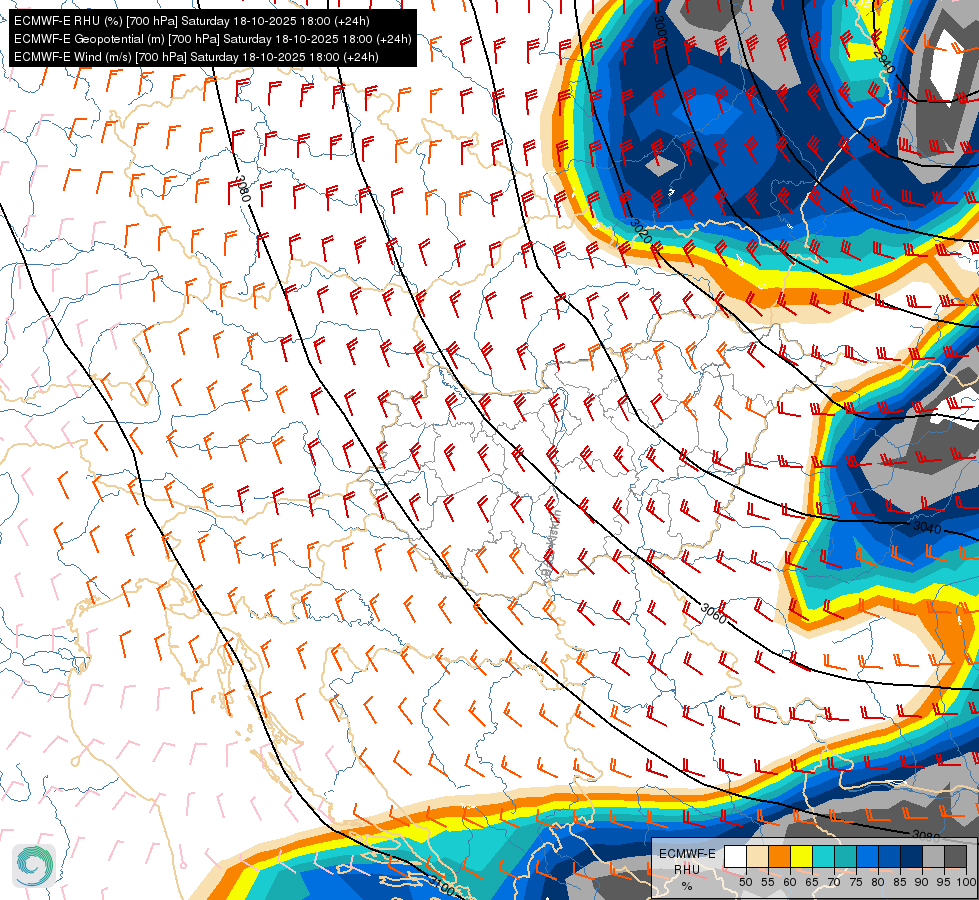Click the 3020 geopotential contour label
The height and width of the screenshot is (900, 979).
641,231
